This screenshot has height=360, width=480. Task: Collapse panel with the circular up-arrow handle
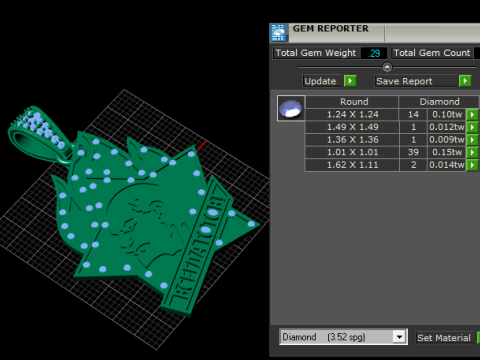387,67
